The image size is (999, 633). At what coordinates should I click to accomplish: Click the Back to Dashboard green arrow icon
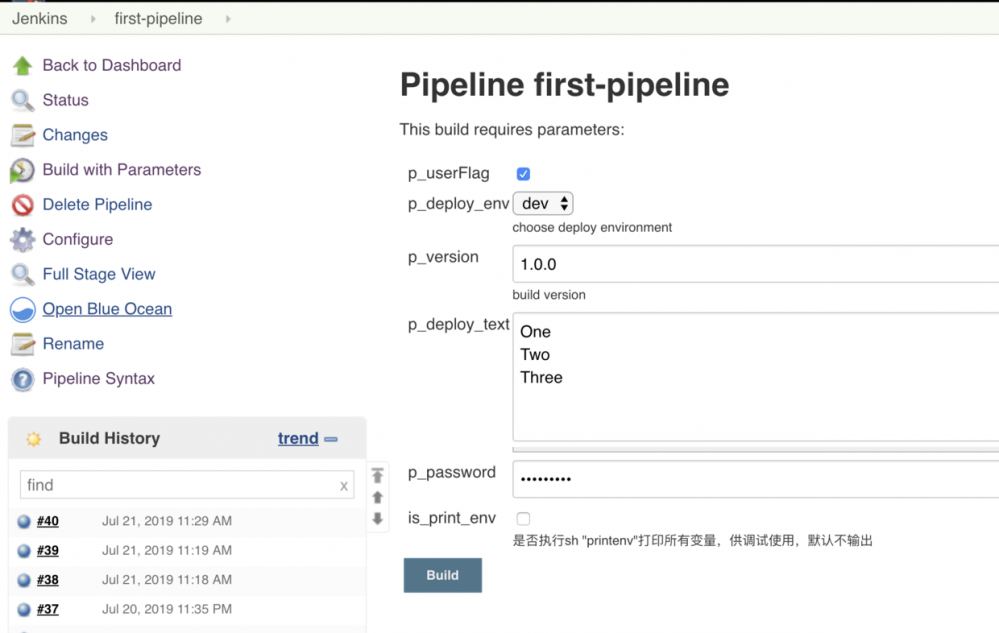pyautogui.click(x=25, y=65)
